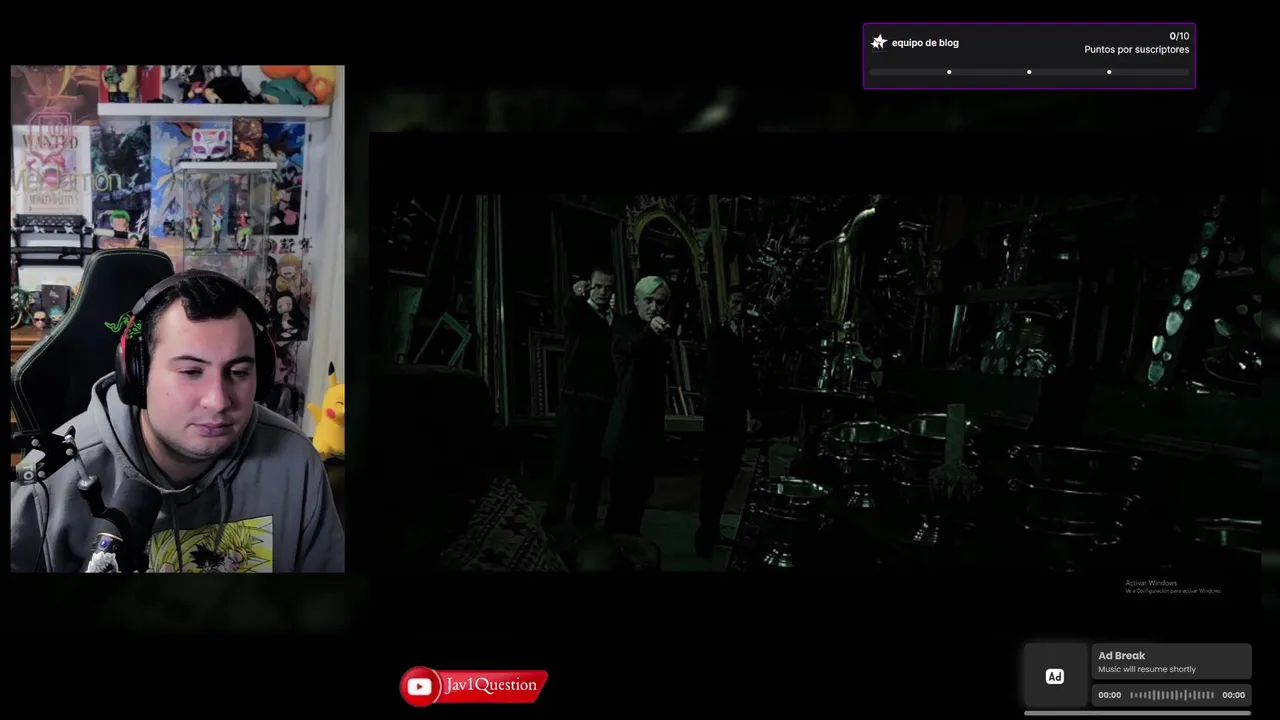The width and height of the screenshot is (1280, 720).
Task: Click the webcam feed of the streamer
Action: 178,319
